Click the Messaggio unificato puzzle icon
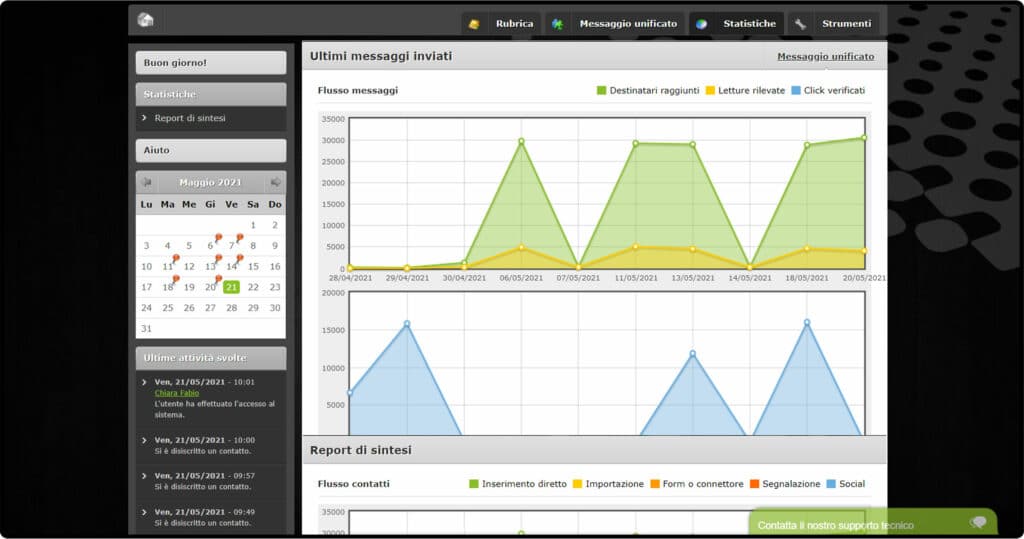Viewport: 1024px width, 539px height. click(557, 24)
